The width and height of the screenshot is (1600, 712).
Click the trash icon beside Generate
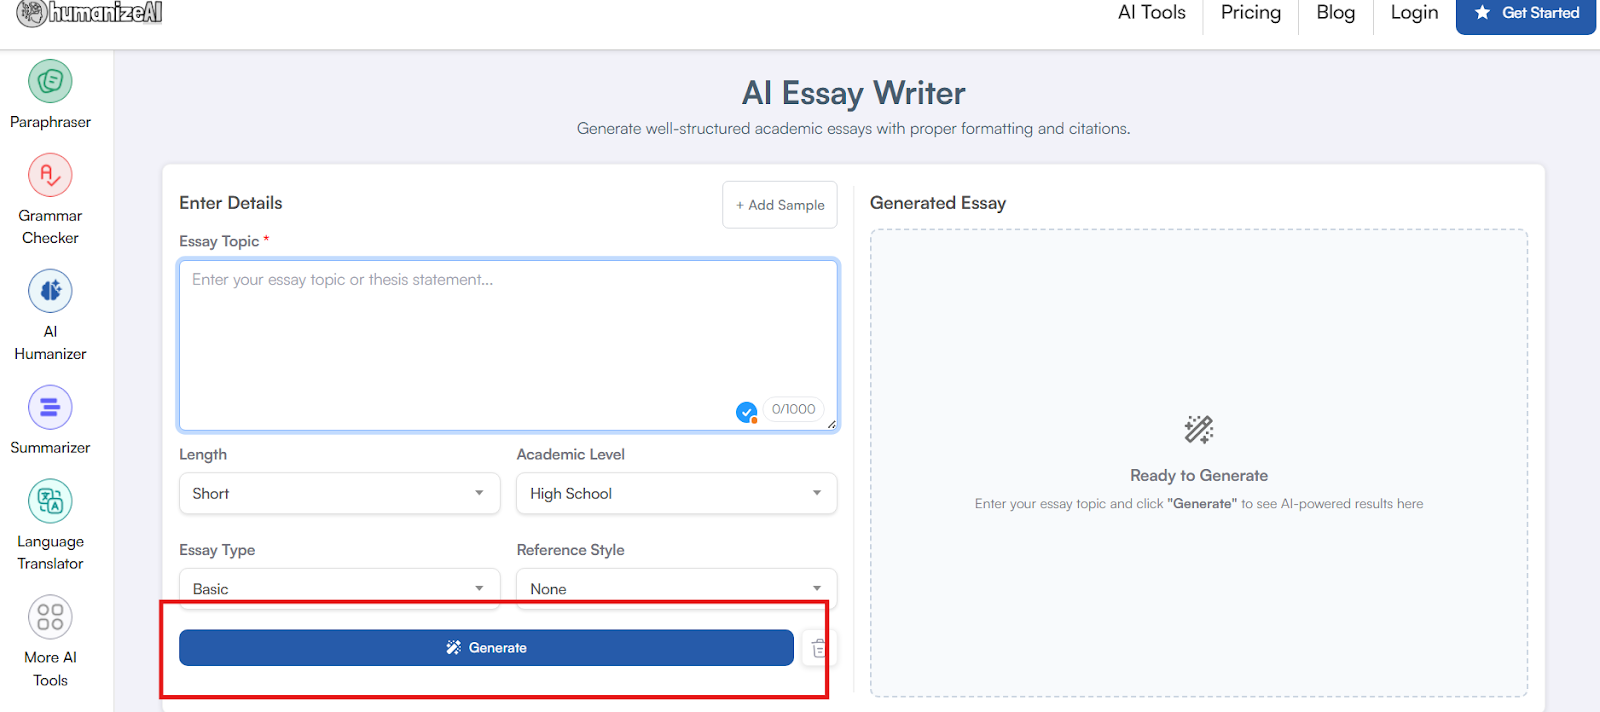[x=818, y=648]
